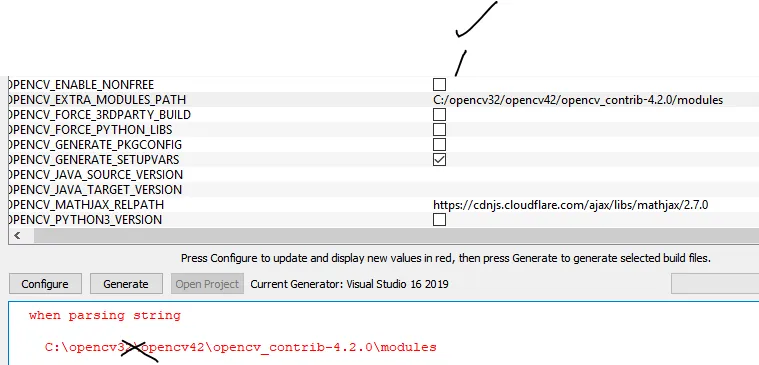Screen dimensions: 759x365
Task: Click the progress bar beside Current Generator
Action: click(x=715, y=284)
